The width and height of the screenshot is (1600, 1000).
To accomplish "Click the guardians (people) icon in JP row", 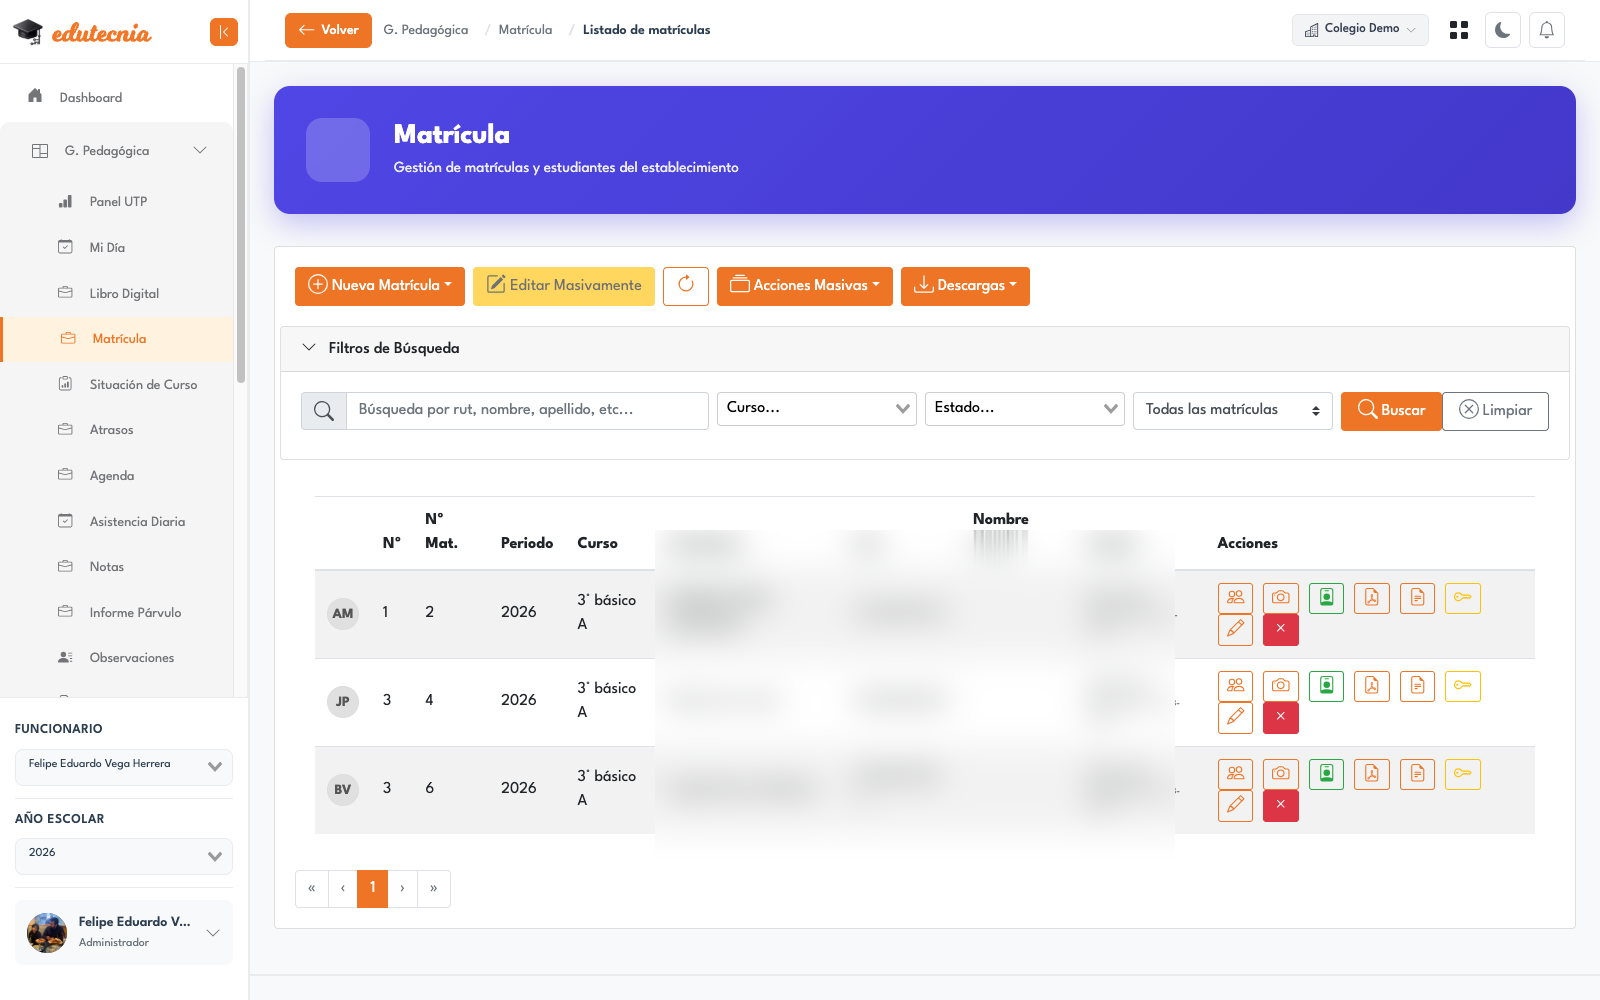I will click(x=1235, y=686).
